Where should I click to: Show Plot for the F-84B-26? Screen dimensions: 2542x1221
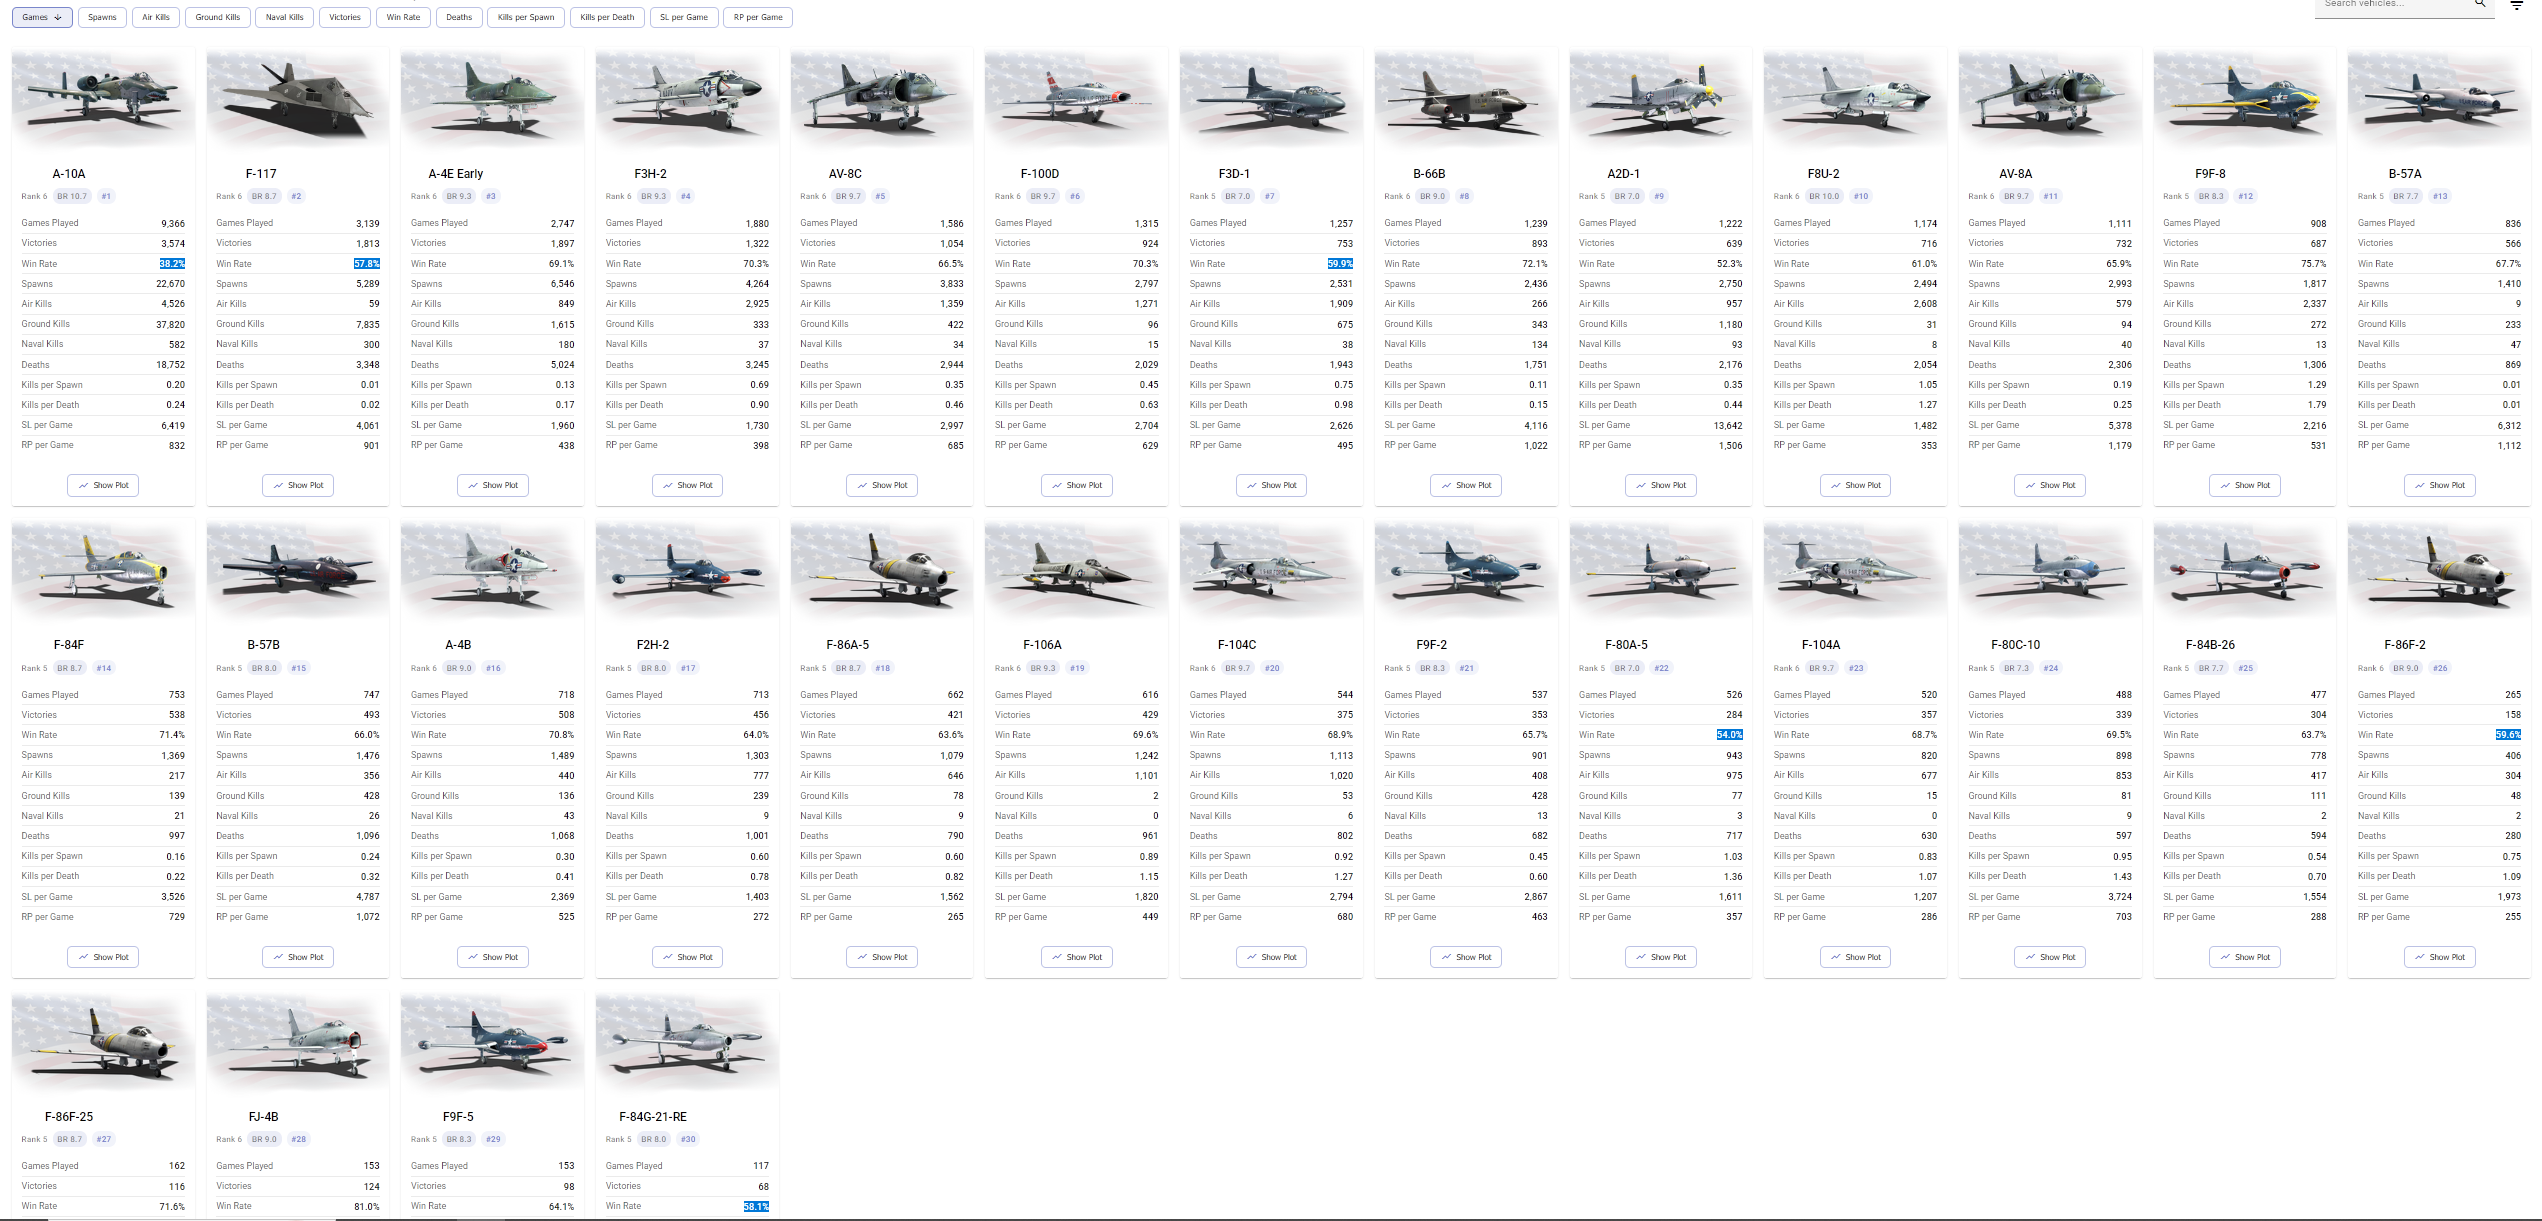[2244, 957]
